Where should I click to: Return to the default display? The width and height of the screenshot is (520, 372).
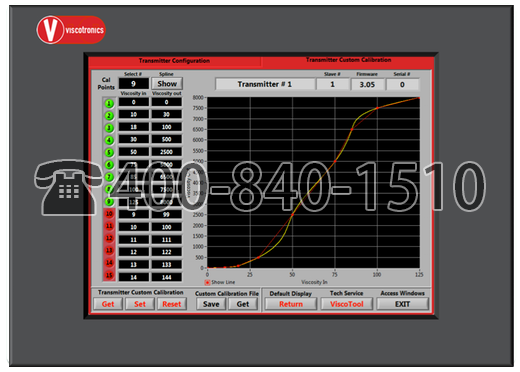[291, 304]
